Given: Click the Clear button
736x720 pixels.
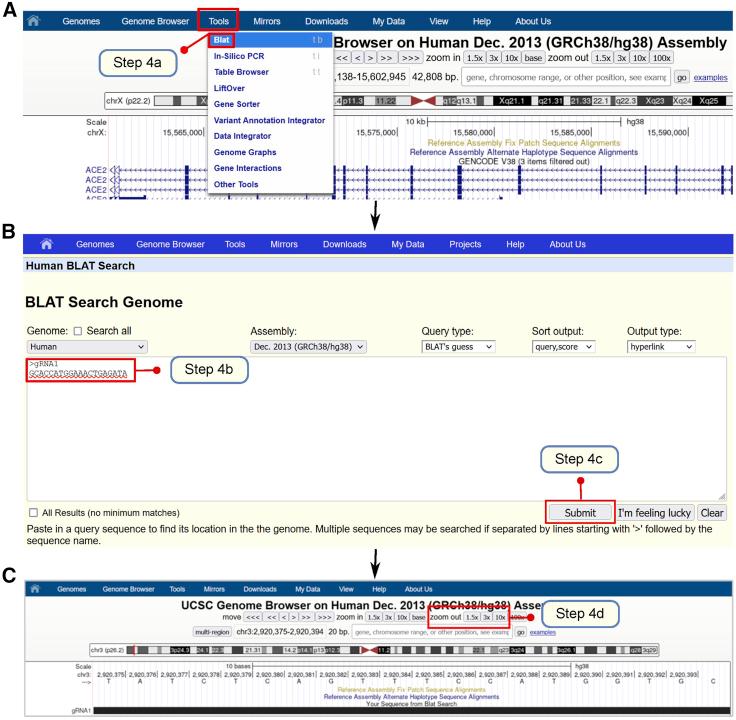Looking at the screenshot, I should (712, 513).
